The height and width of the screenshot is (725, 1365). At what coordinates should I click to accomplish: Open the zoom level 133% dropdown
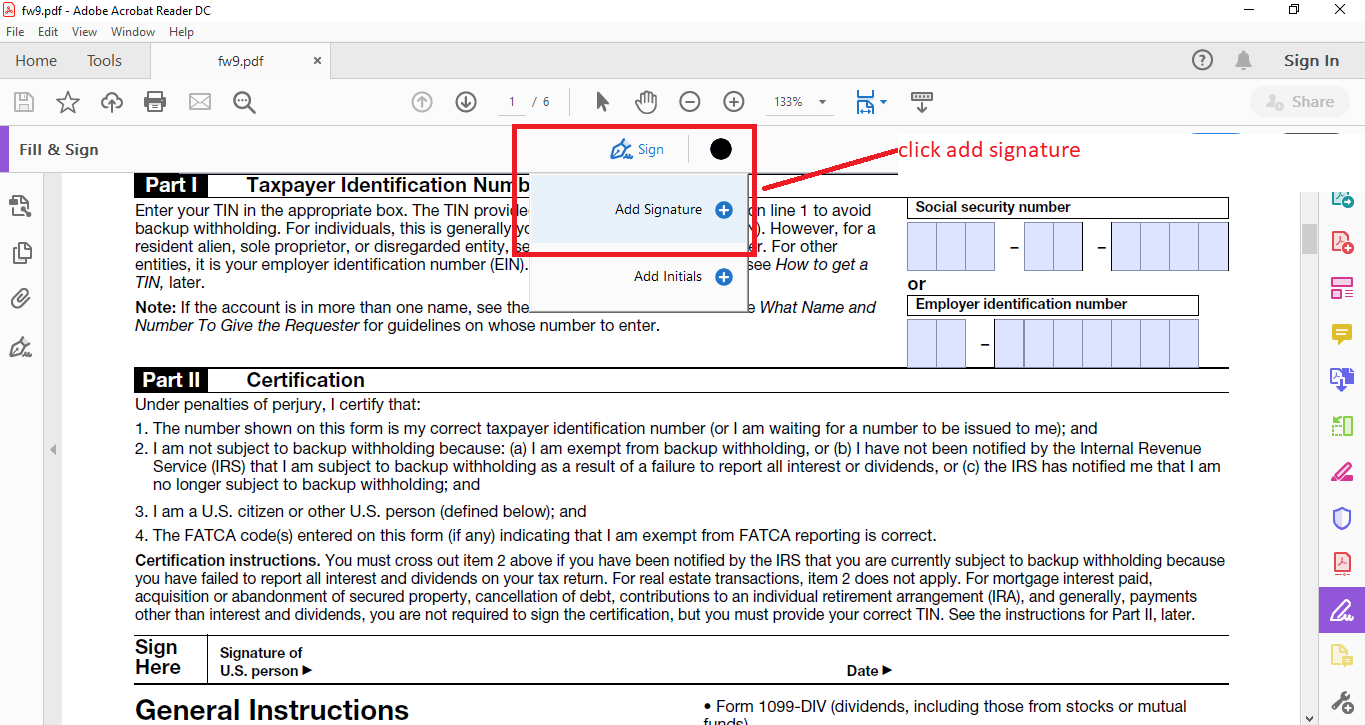800,102
